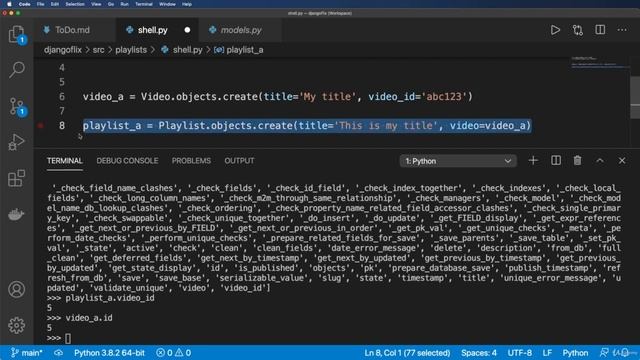Open the Terminal menu in menu bar
This screenshot has height=360, width=640.
[144, 4]
